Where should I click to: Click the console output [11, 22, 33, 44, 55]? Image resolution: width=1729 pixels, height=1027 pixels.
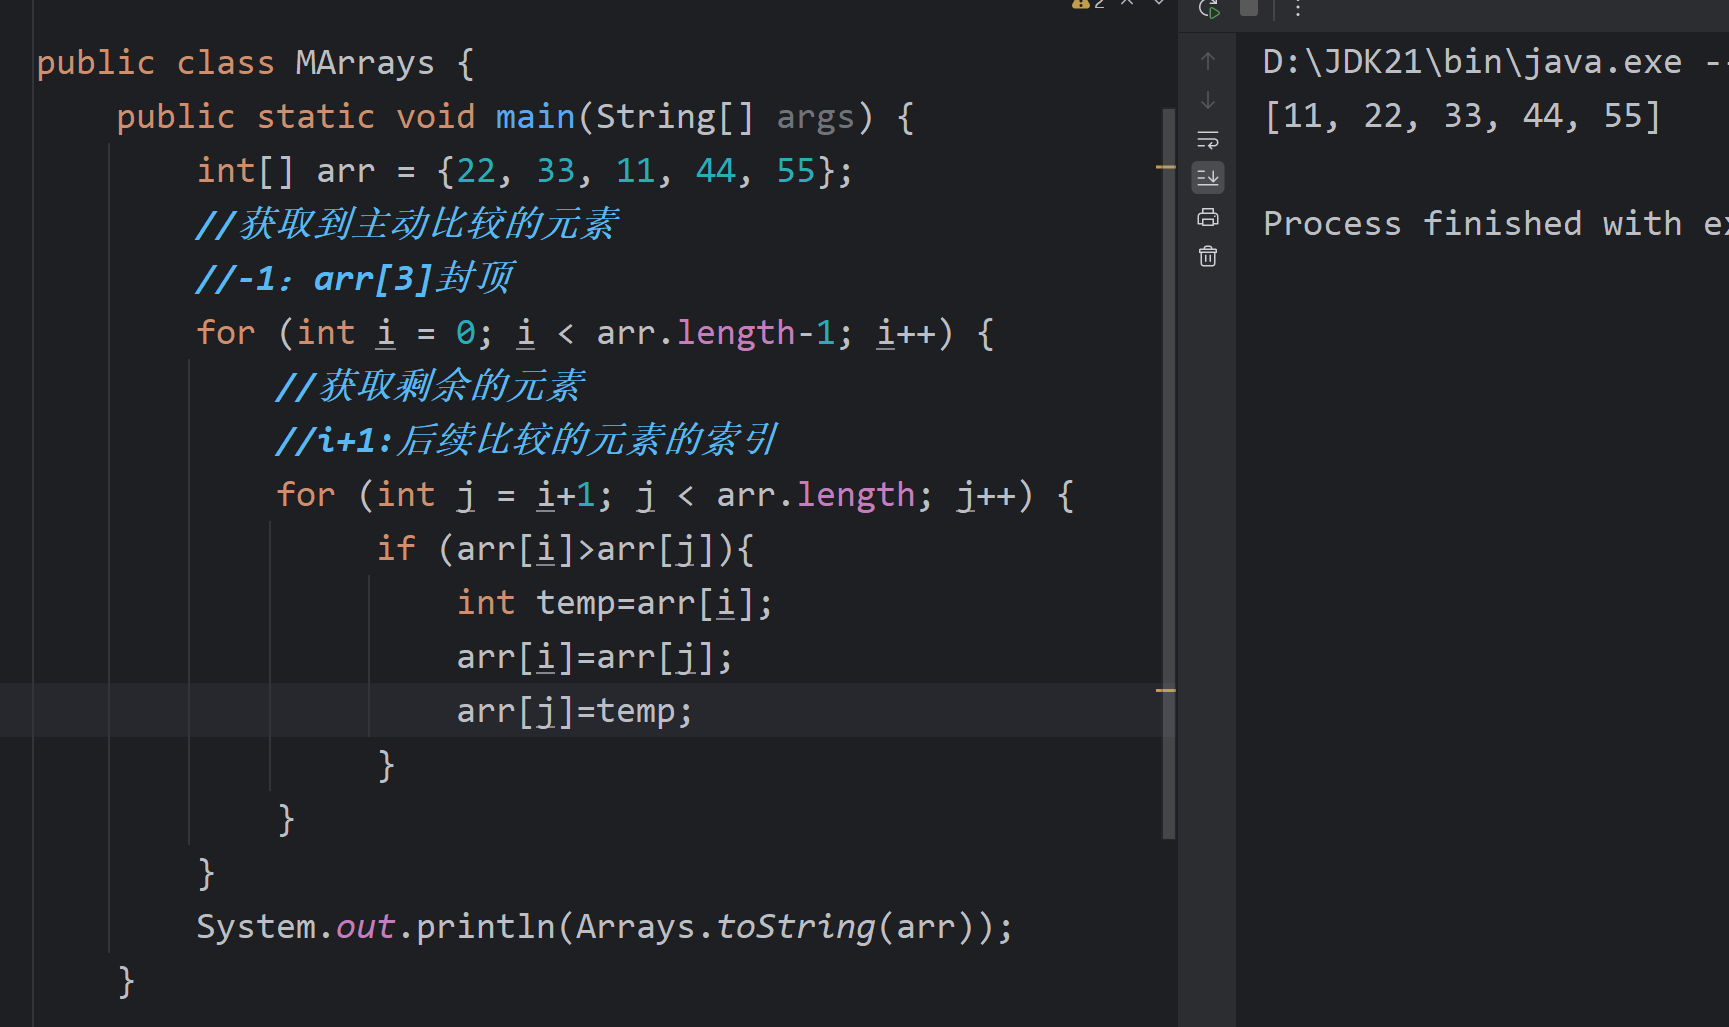tap(1462, 116)
